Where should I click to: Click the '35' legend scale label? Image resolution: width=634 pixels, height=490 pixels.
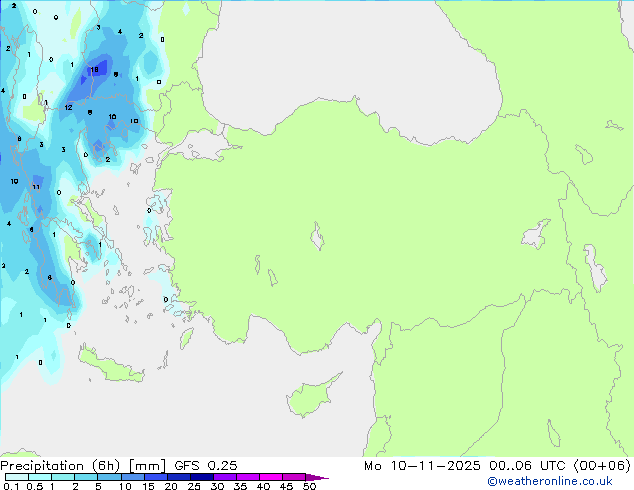coord(240,486)
